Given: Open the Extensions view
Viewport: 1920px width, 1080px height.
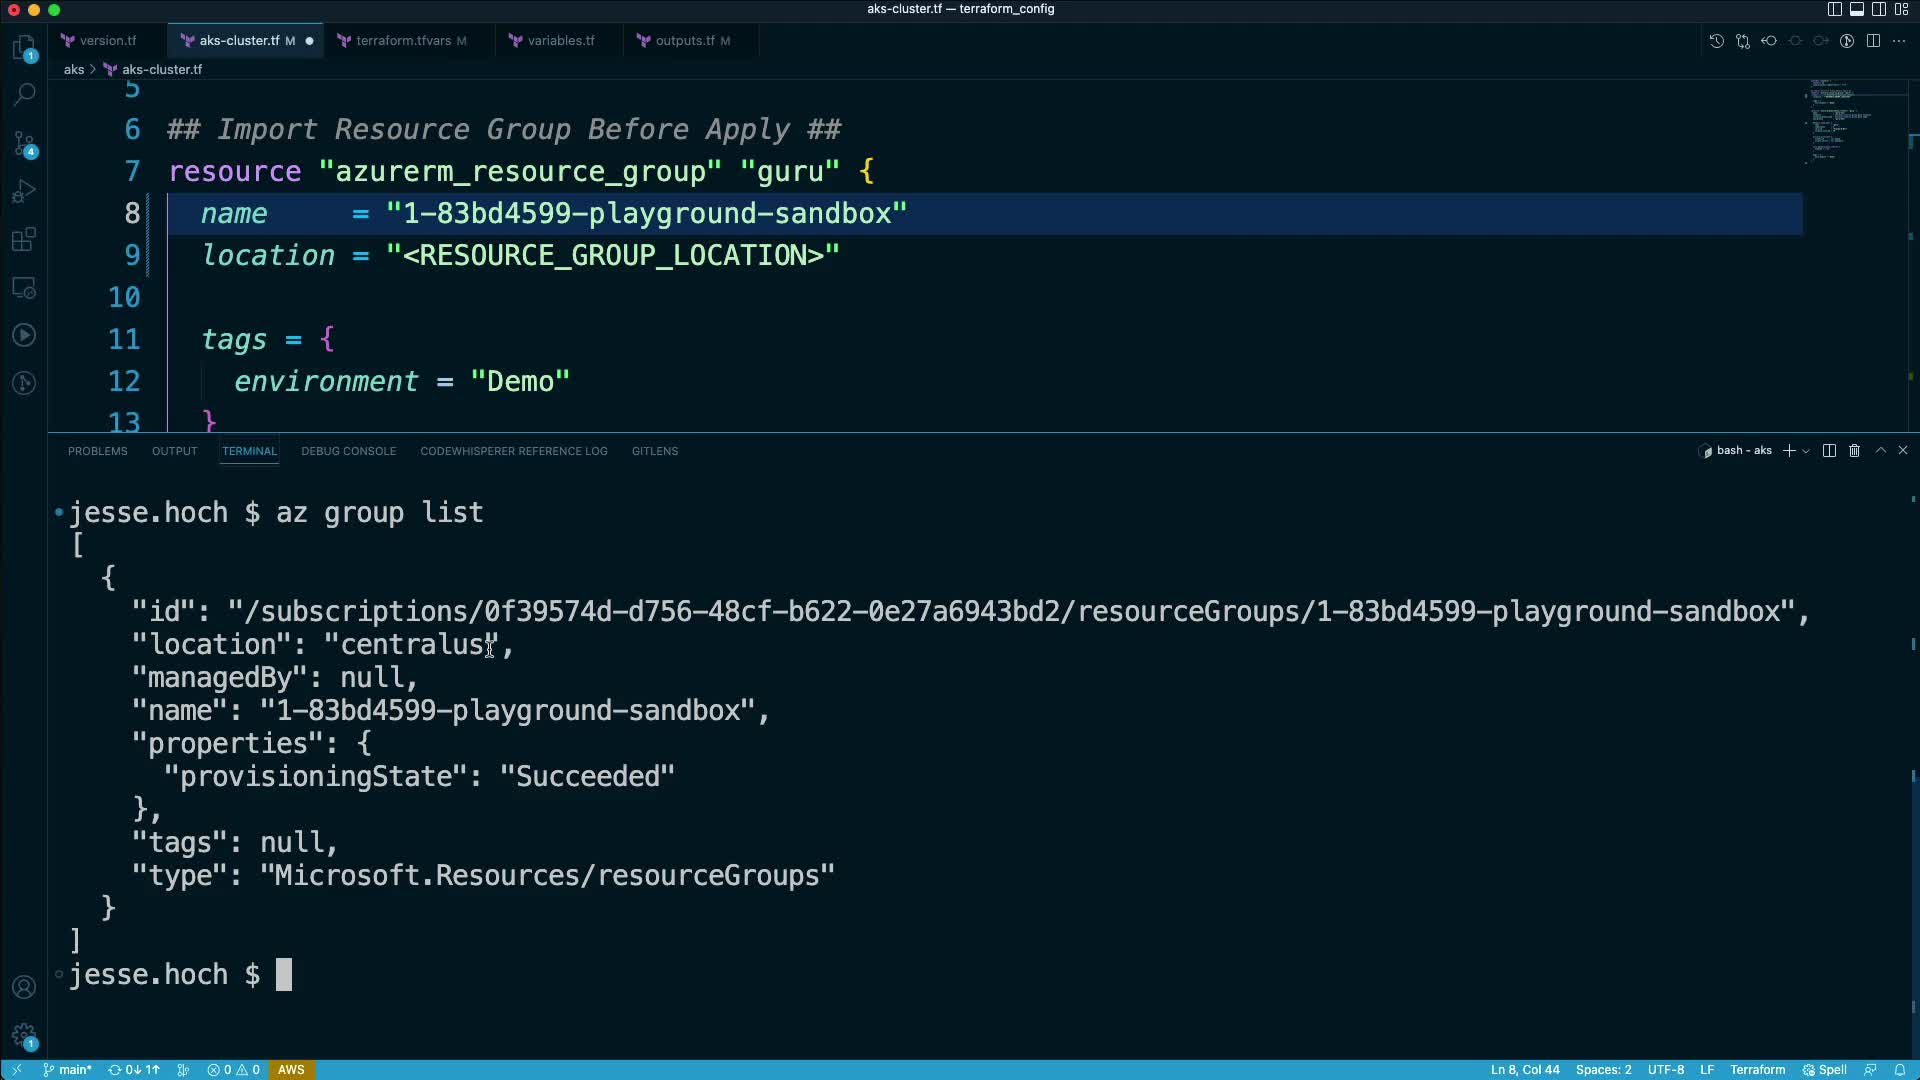Looking at the screenshot, I should coord(24,240).
